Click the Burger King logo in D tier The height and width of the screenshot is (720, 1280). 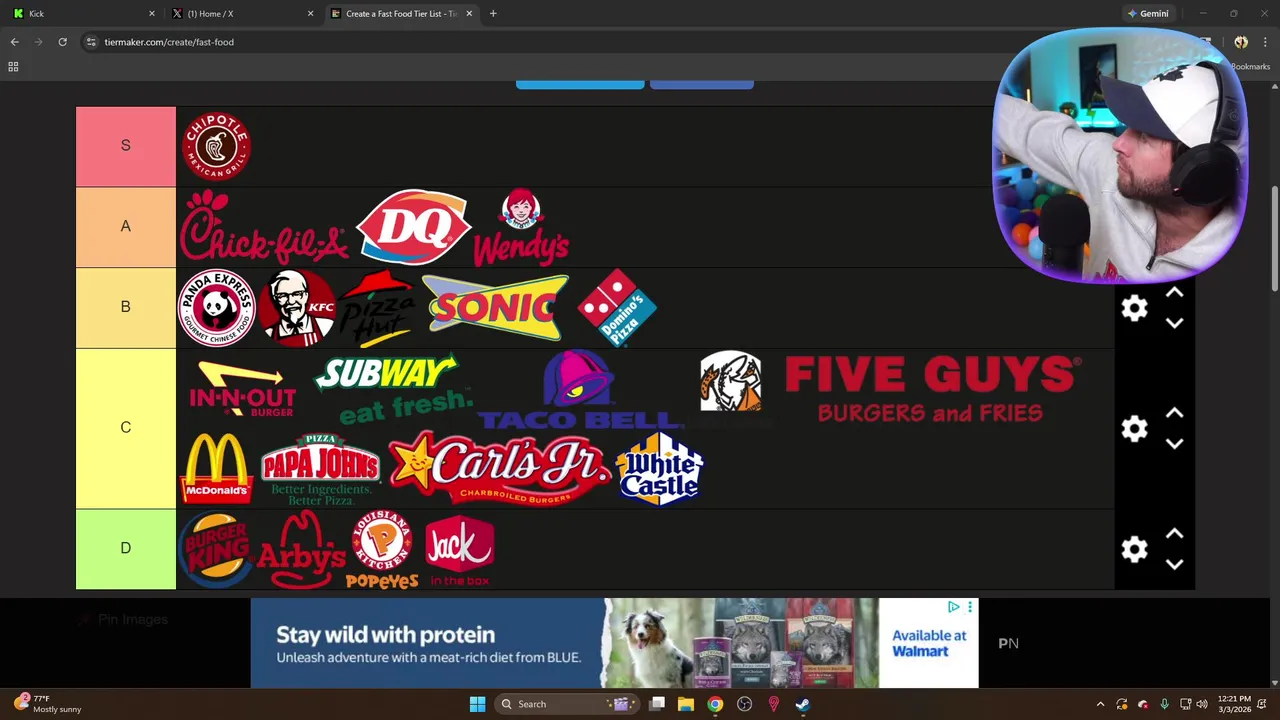point(216,549)
